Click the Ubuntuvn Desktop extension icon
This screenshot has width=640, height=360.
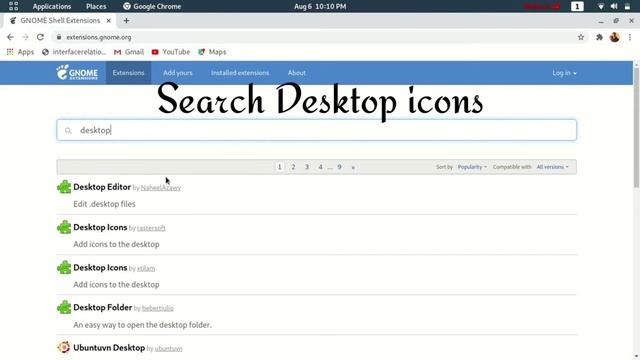[64, 347]
